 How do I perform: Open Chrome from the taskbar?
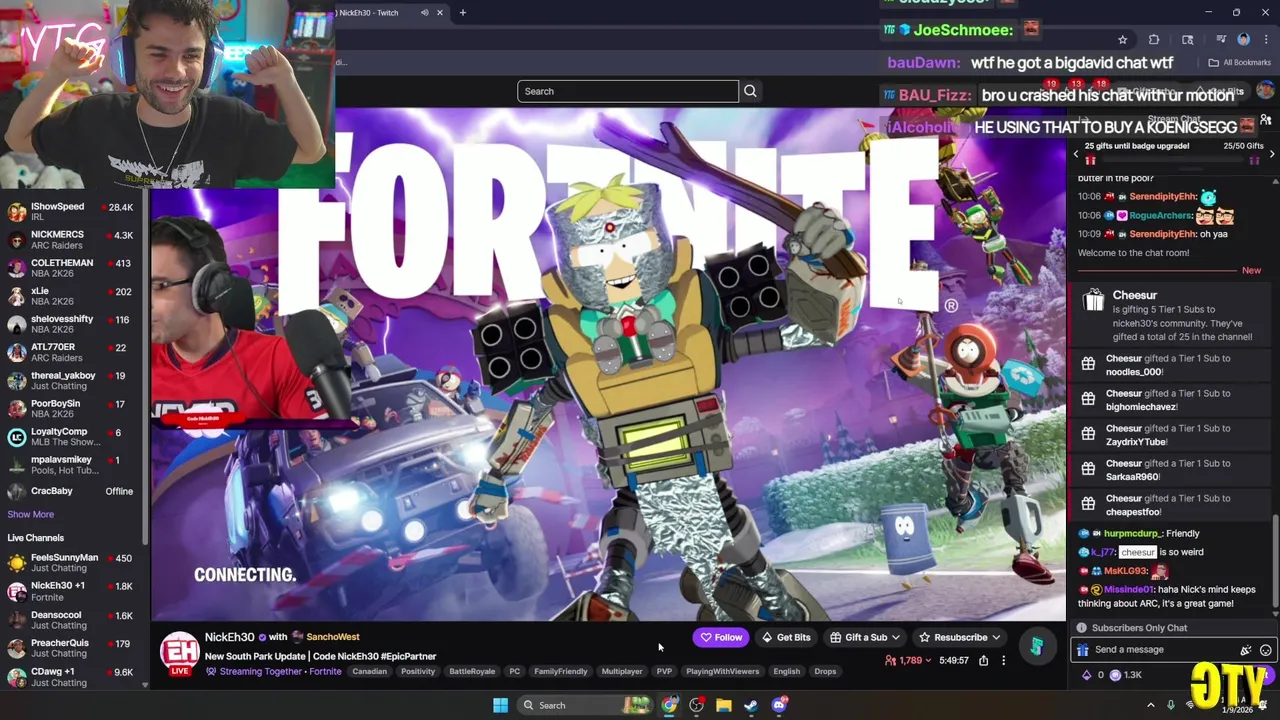[669, 706]
